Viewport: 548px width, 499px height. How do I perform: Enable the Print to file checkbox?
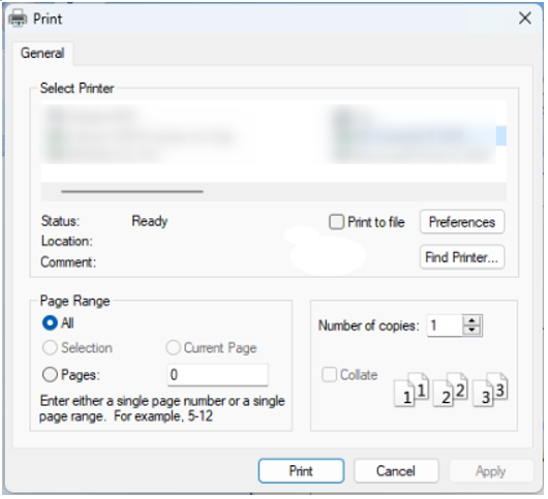(337, 222)
